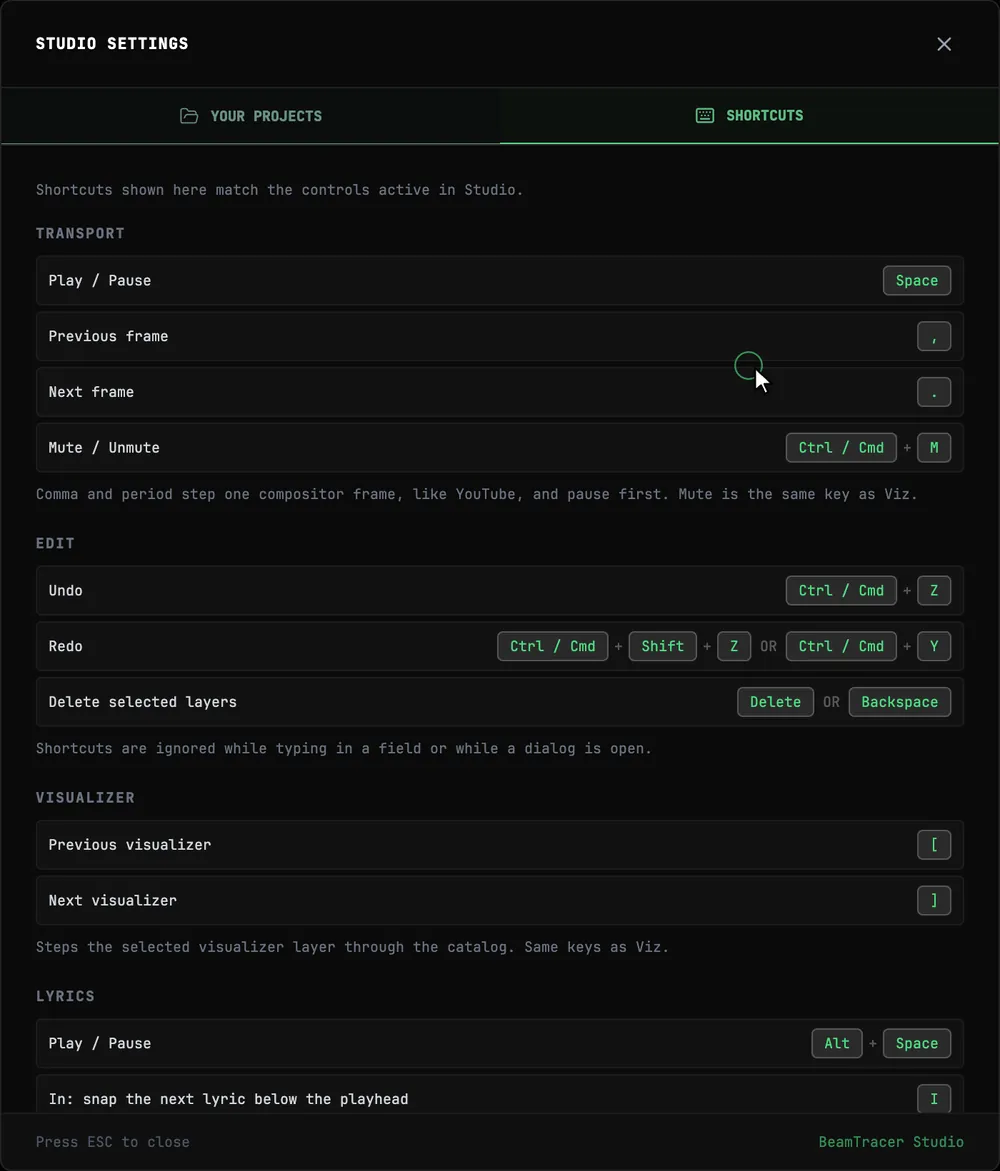Click the Ctrl / Cmd badge before Y
The height and width of the screenshot is (1171, 1000).
click(x=841, y=646)
